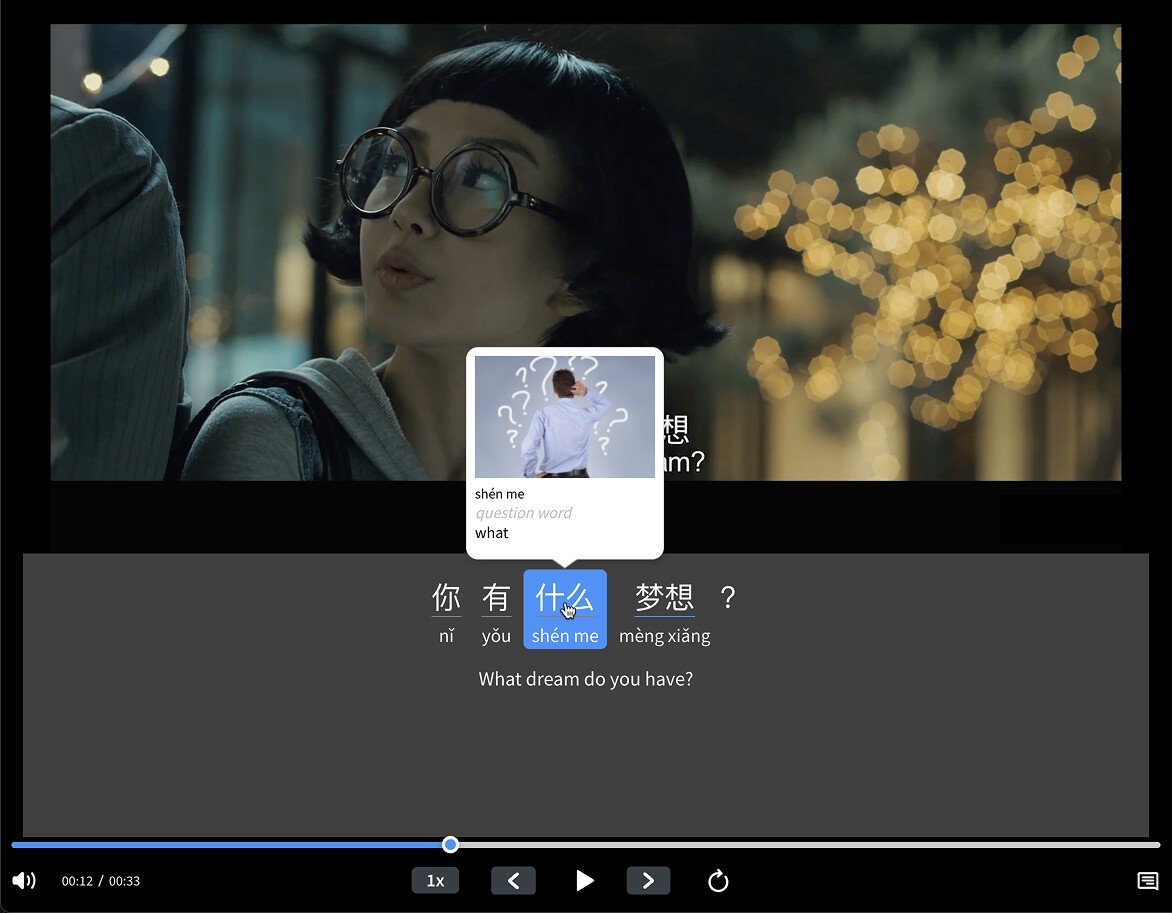Click the highlighted word 什么

pyautogui.click(x=564, y=597)
